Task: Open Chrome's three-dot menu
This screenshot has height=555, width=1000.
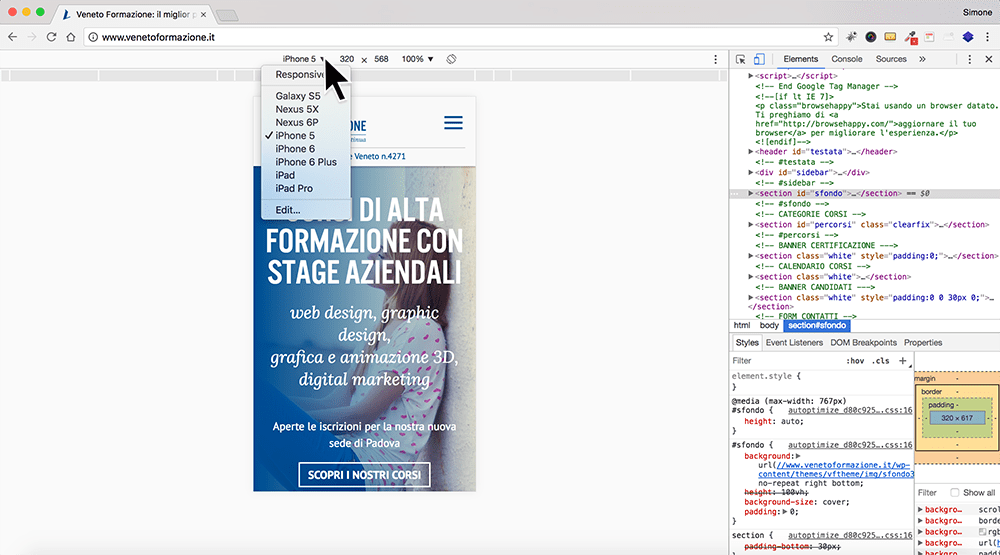Action: pyautogui.click(x=988, y=37)
